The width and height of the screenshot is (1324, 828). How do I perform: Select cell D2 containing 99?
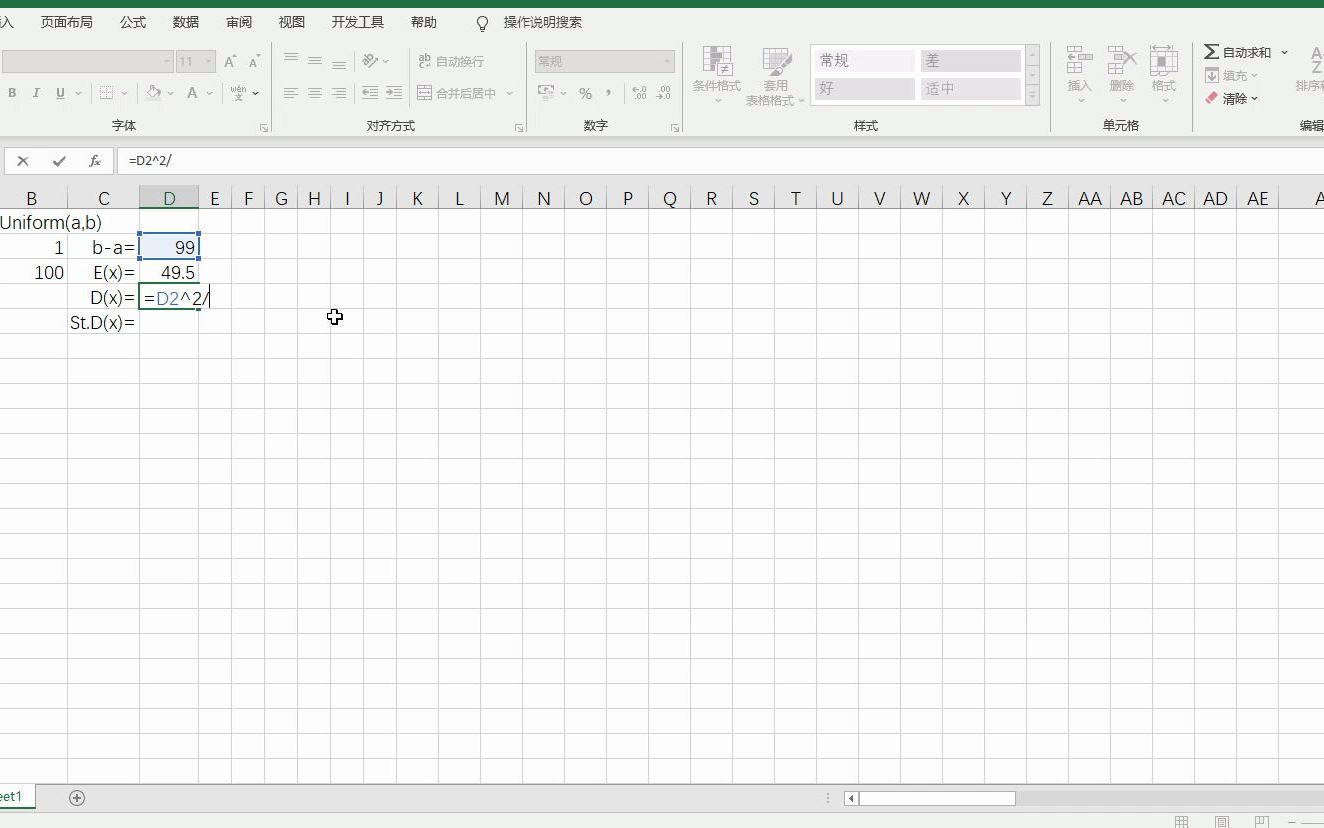[x=169, y=247]
